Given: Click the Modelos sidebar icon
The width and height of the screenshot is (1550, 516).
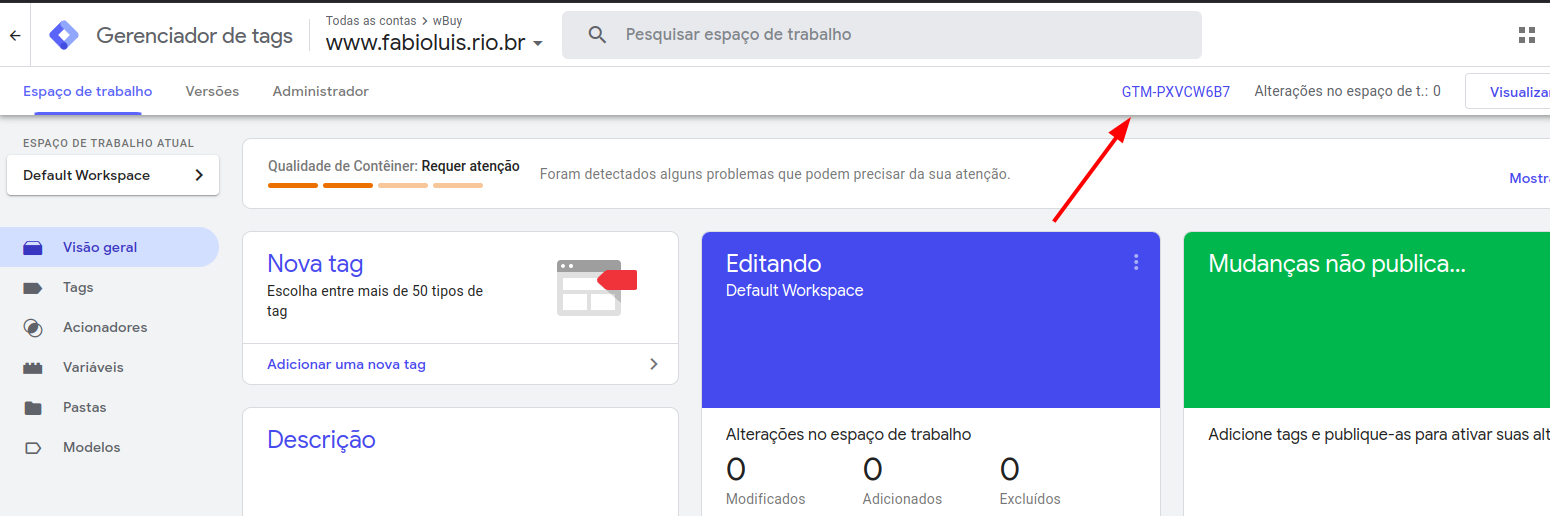Looking at the screenshot, I should coord(33,448).
